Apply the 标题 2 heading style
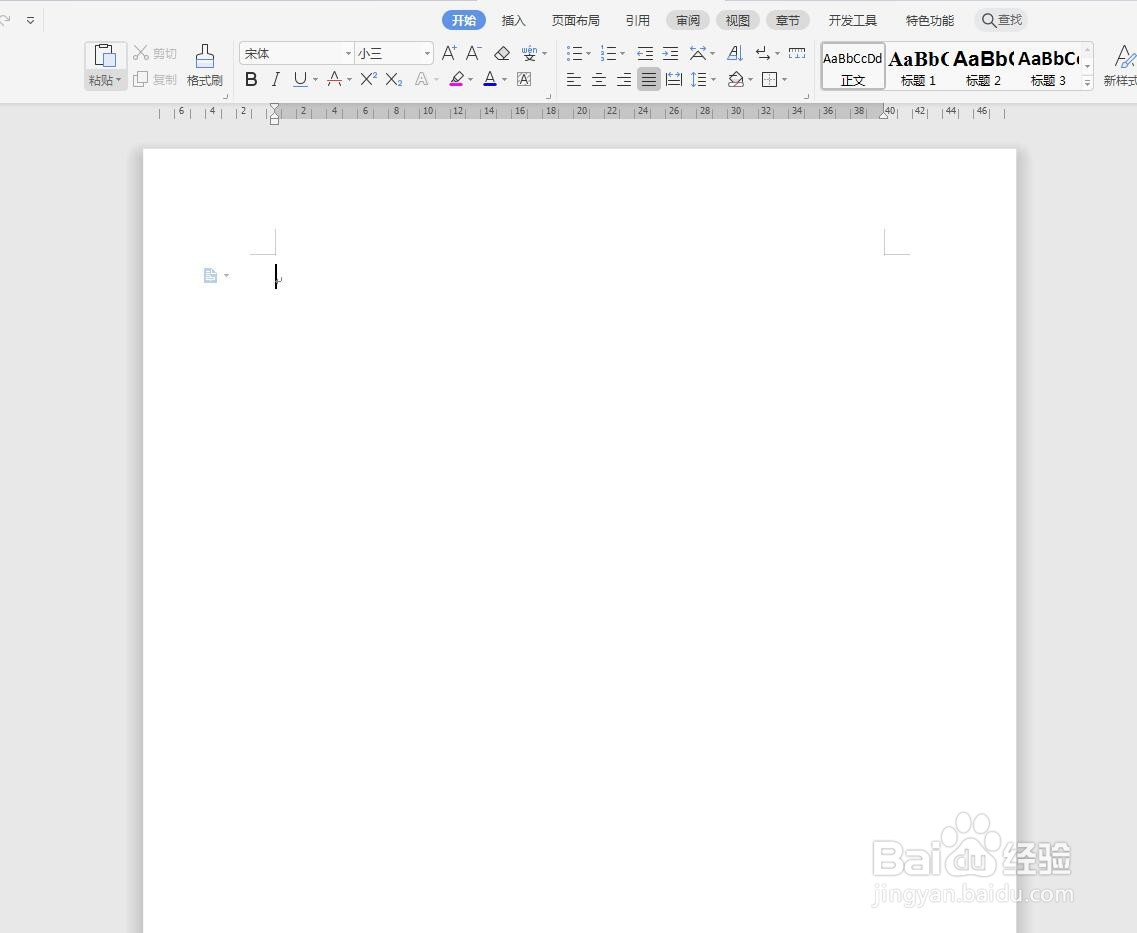1137x933 pixels. coord(983,67)
